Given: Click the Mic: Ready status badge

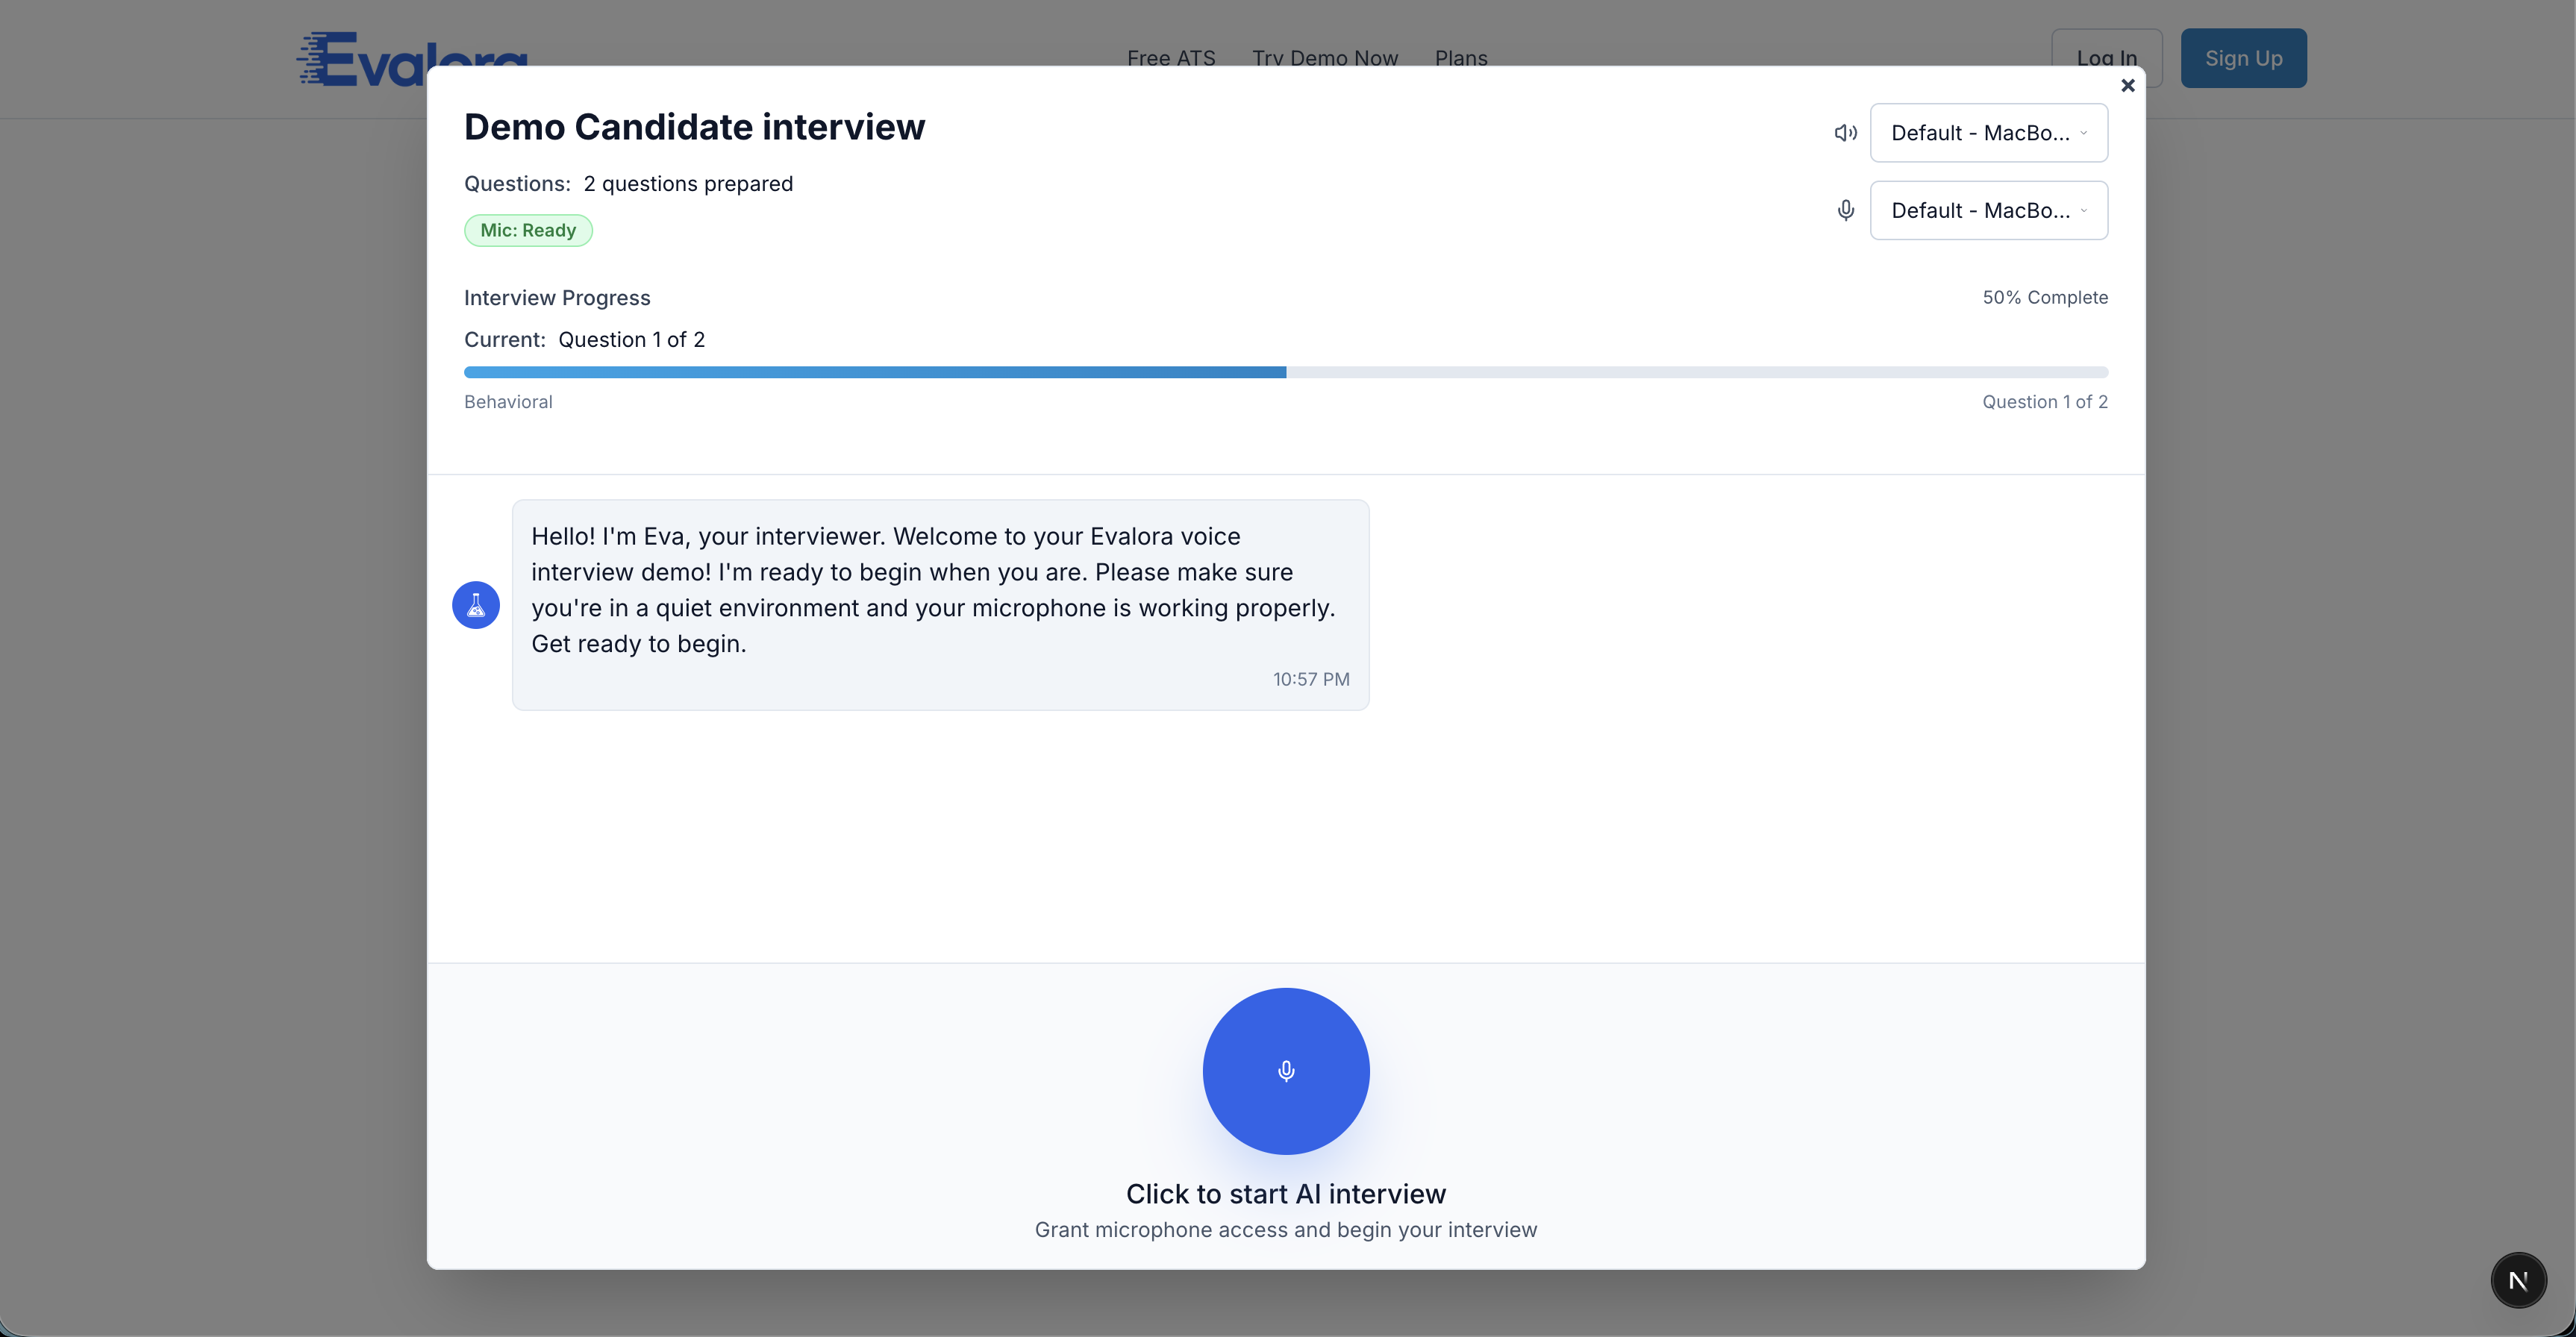Looking at the screenshot, I should tap(528, 229).
